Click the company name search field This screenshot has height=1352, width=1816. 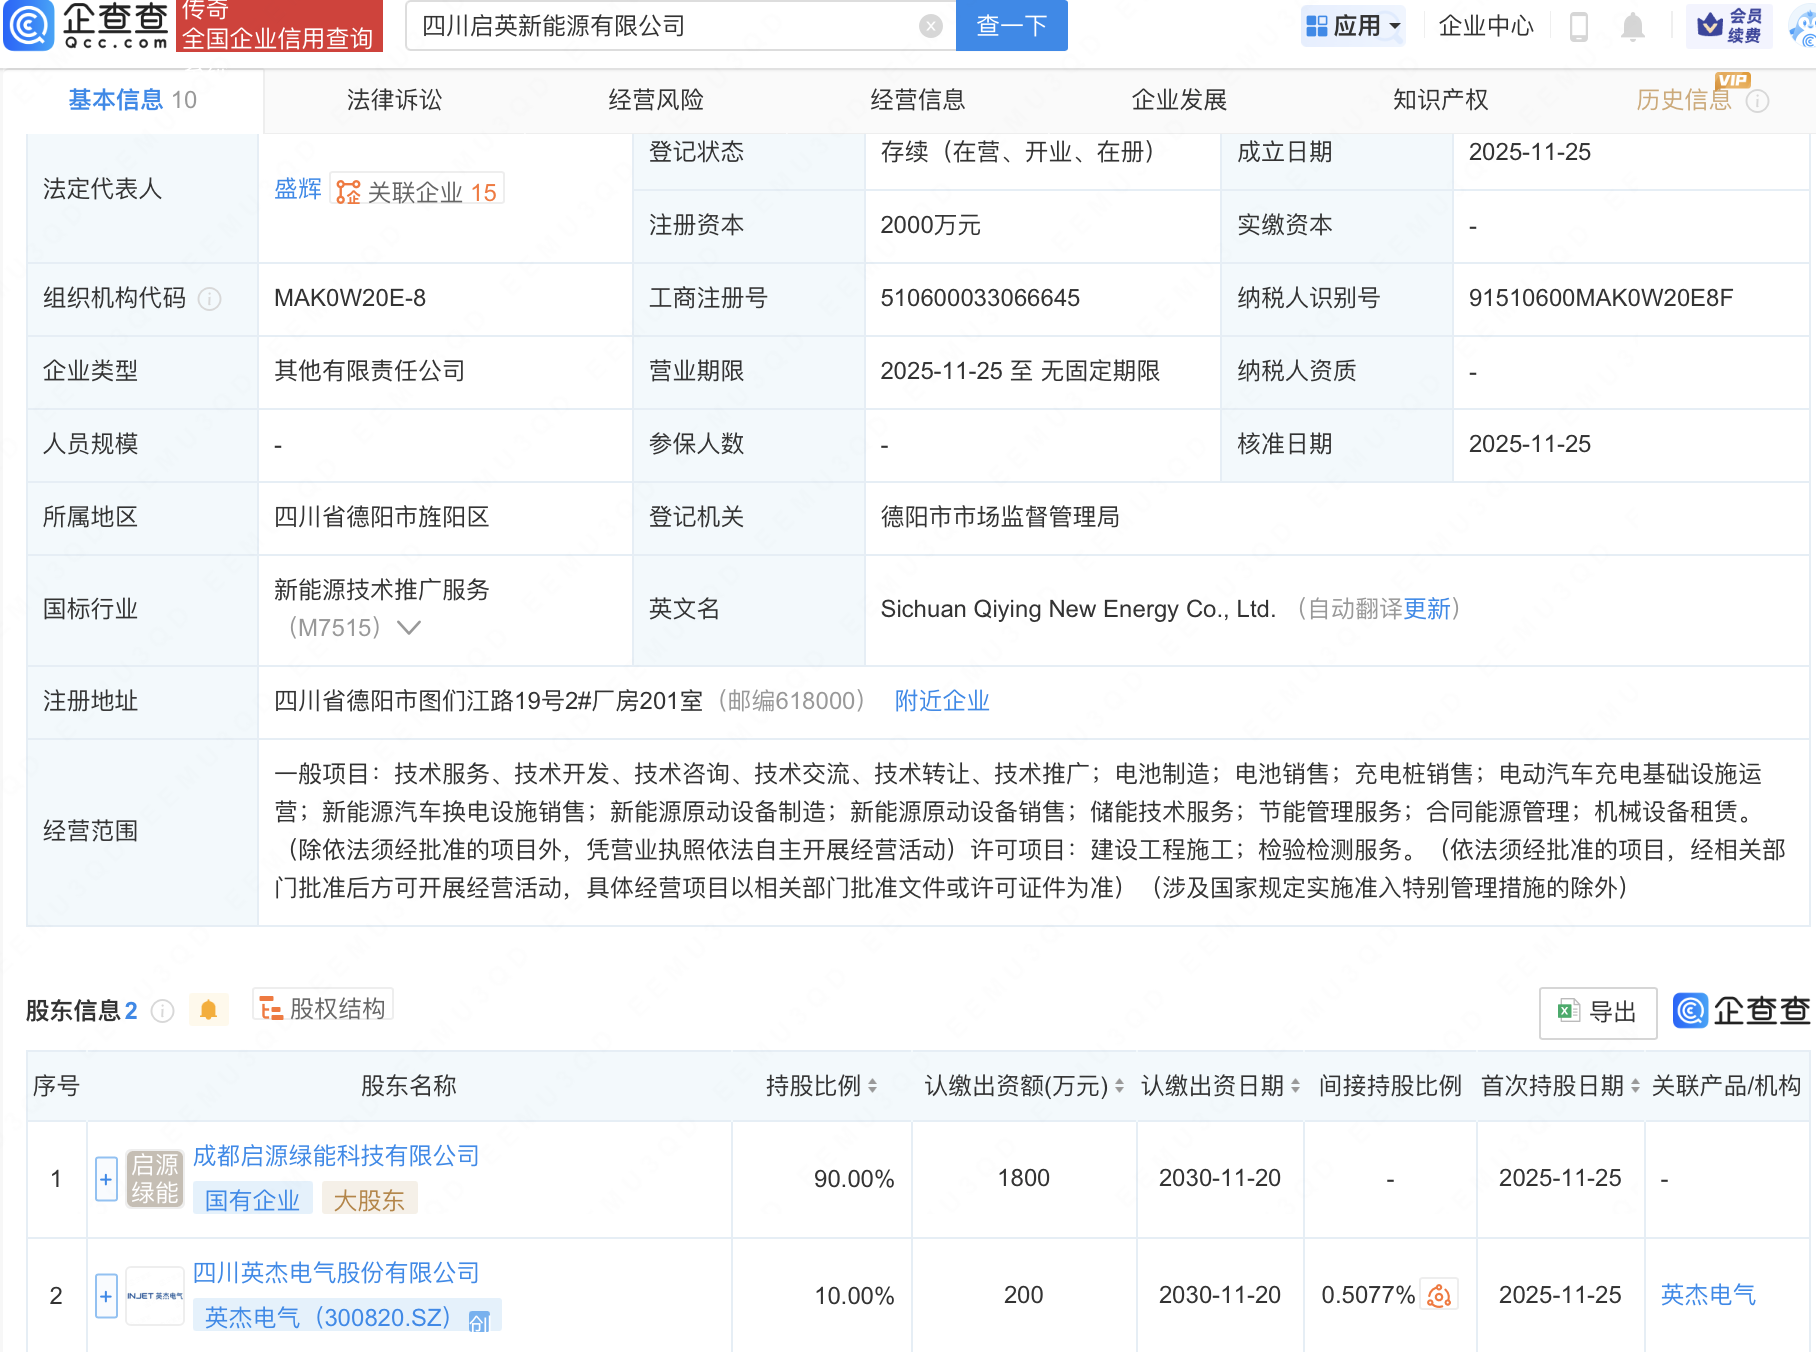660,26
